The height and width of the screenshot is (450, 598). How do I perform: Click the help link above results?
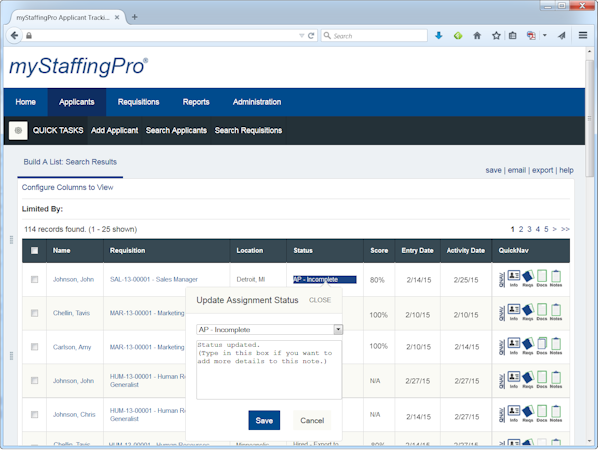[x=566, y=170]
